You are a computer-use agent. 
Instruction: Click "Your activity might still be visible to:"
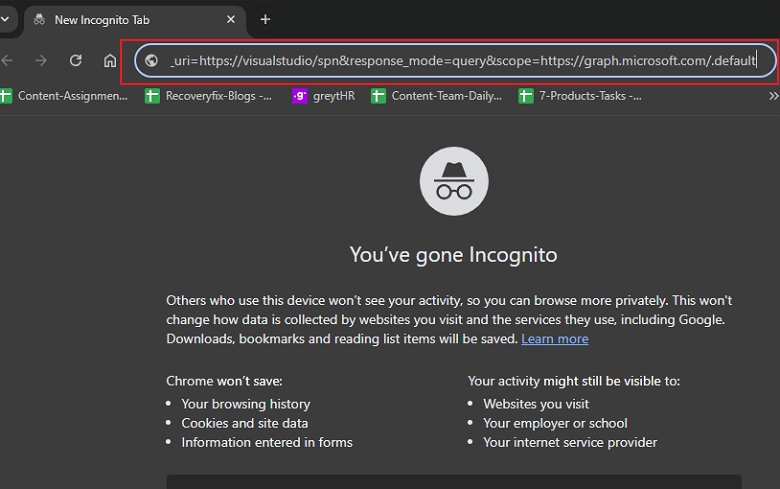(574, 381)
